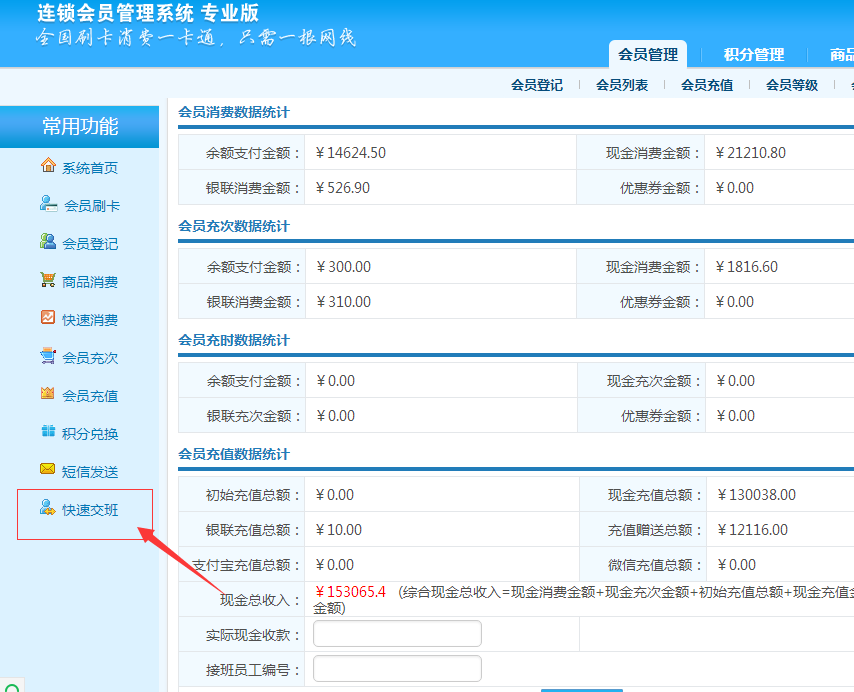Open 会员等级 in the top submenu
Image resolution: width=854 pixels, height=692 pixels.
tap(792, 85)
